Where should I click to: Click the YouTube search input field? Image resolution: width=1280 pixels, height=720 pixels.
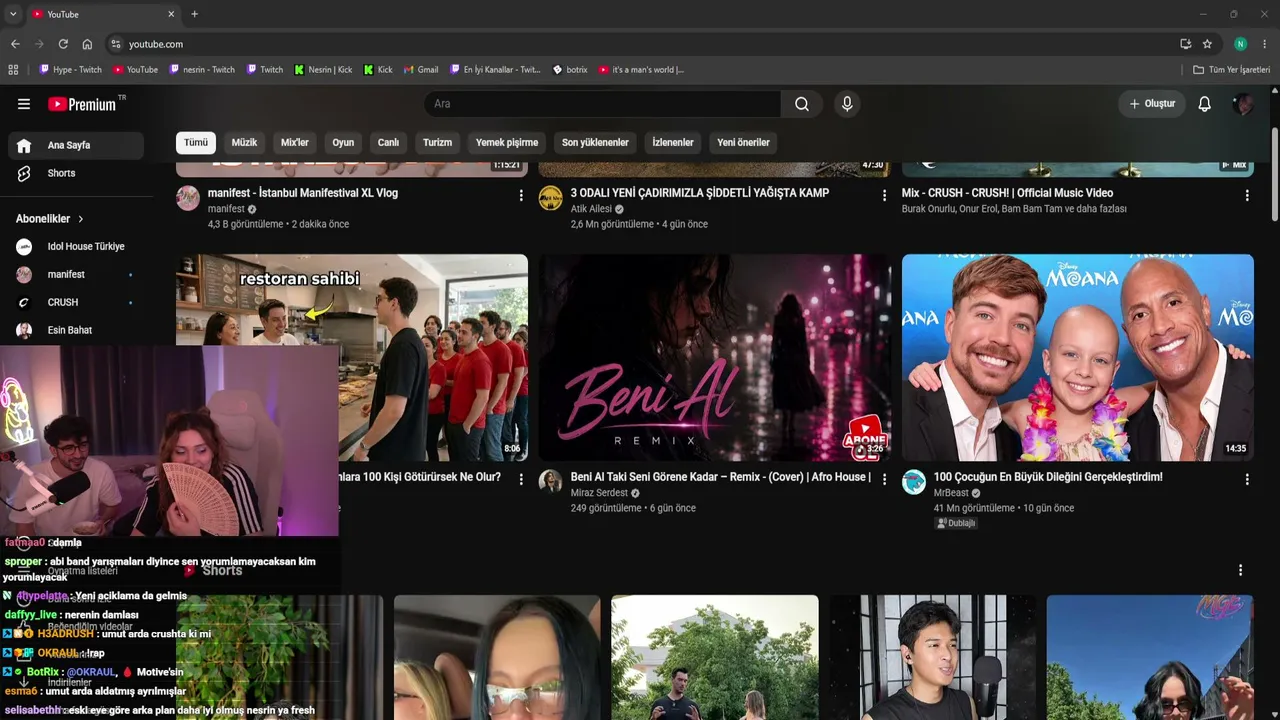[x=602, y=104]
